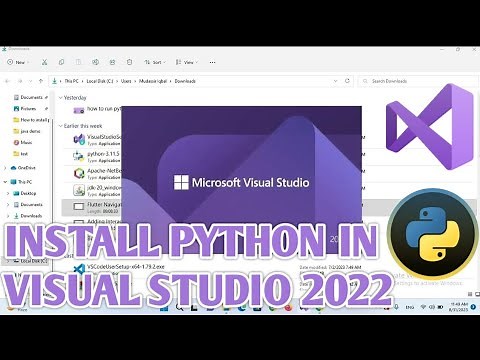Open recent locations chevron
The height and width of the screenshot is (360, 480).
(31, 81)
